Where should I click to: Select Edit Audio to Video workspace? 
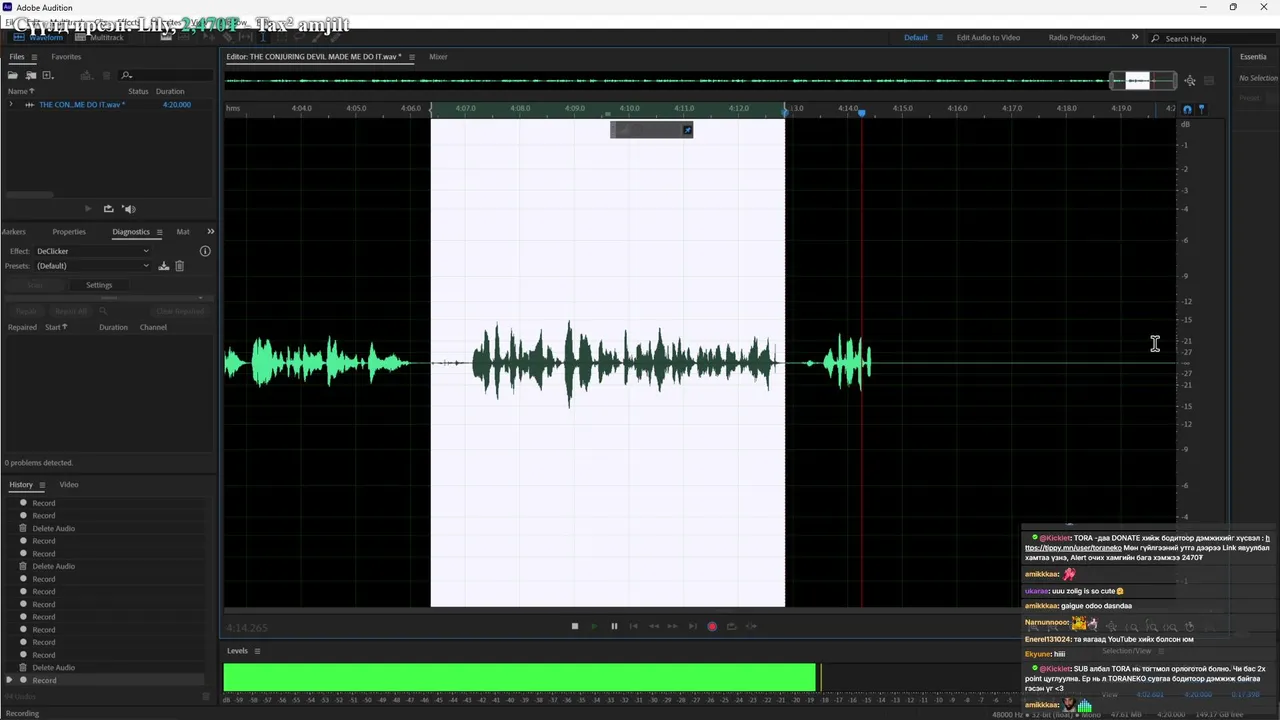coord(988,38)
